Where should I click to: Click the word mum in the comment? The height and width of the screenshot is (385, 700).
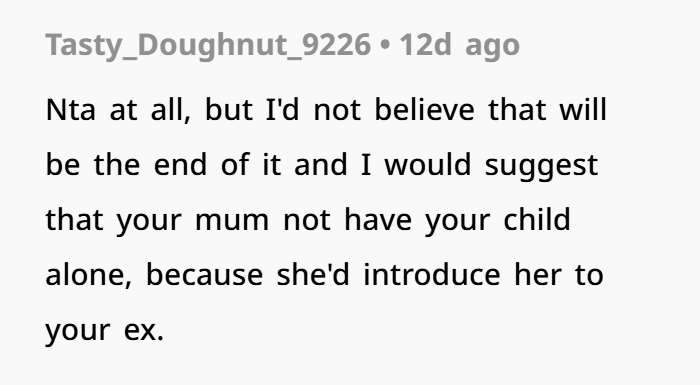[232, 221]
